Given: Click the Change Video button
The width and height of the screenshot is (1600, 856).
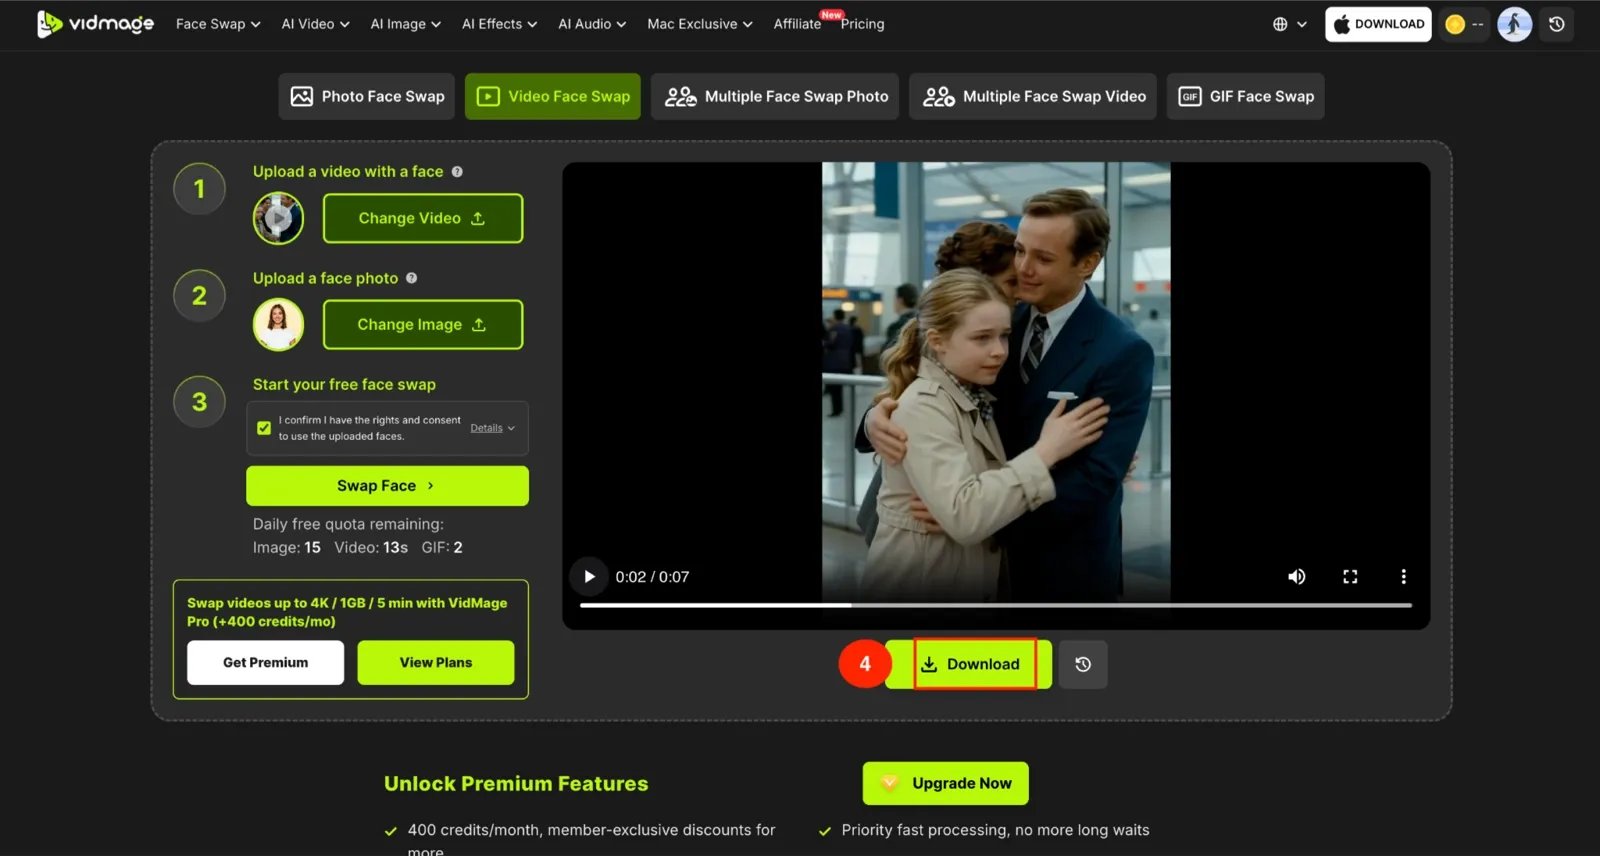Looking at the screenshot, I should [423, 218].
